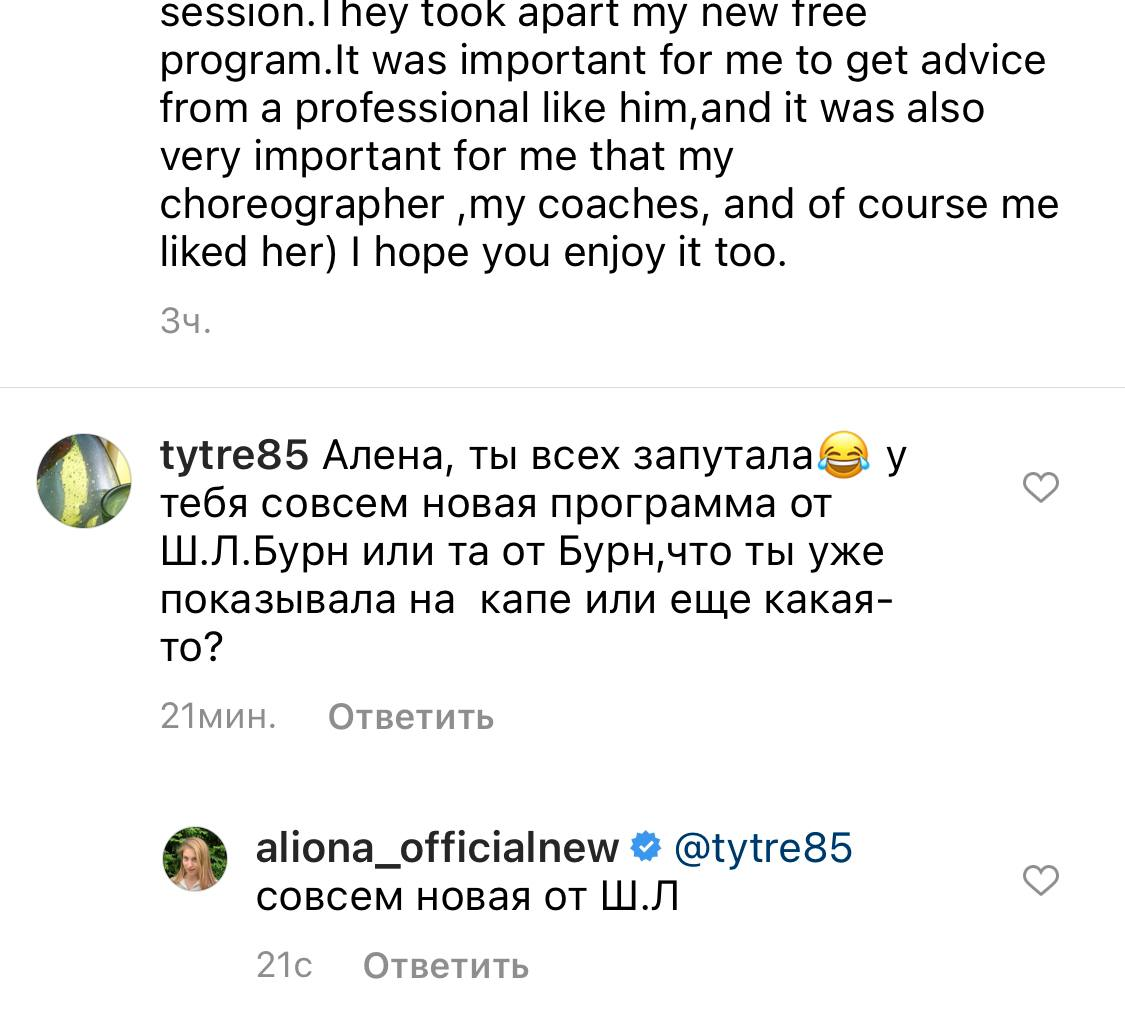
Task: Open aliona_officialnew's round profile picture
Action: [195, 858]
